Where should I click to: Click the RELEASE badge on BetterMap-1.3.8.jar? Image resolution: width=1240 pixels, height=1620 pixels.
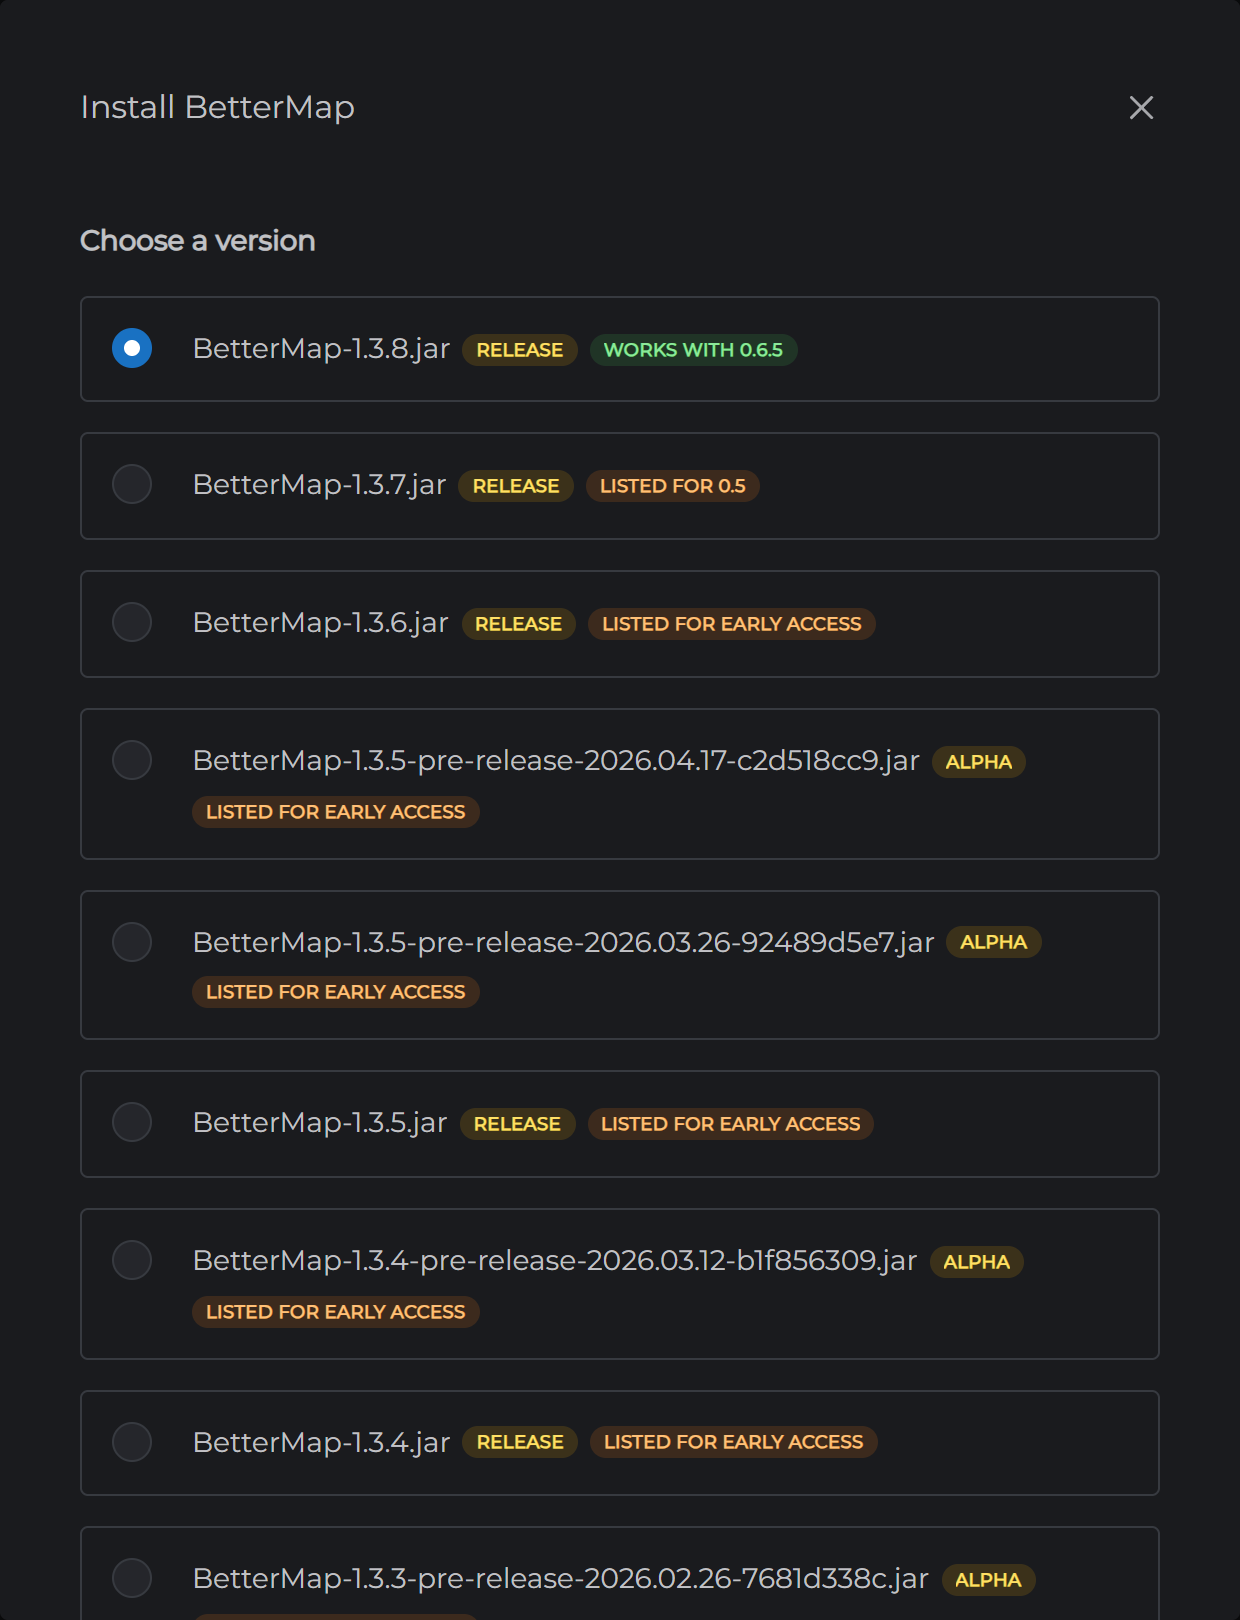coord(520,350)
